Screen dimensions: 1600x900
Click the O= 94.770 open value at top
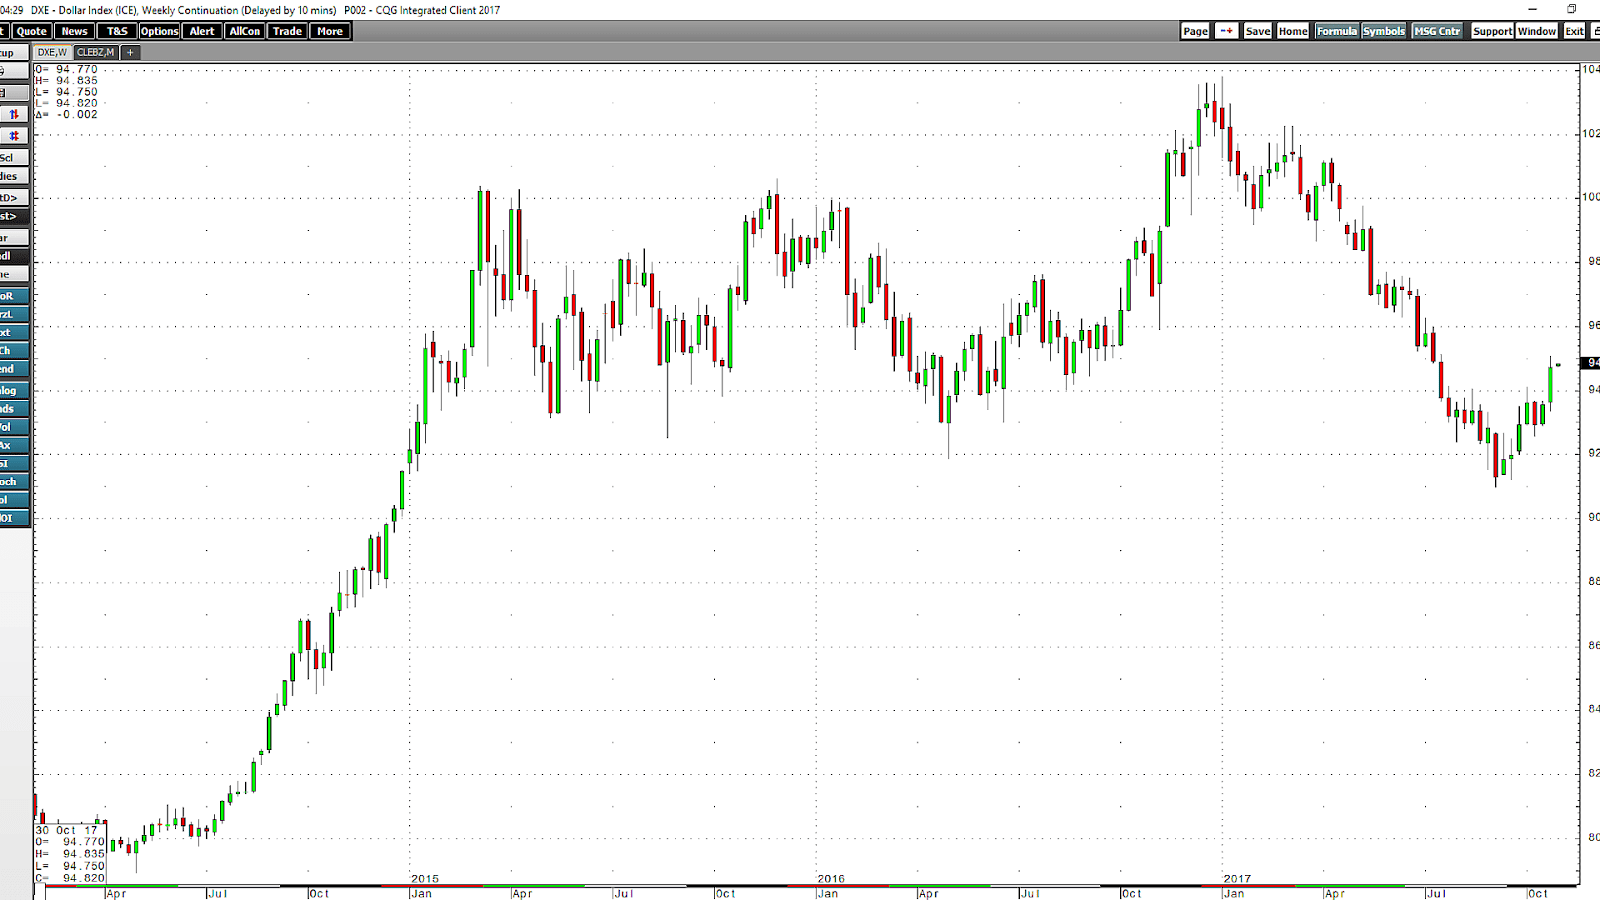[67, 70]
